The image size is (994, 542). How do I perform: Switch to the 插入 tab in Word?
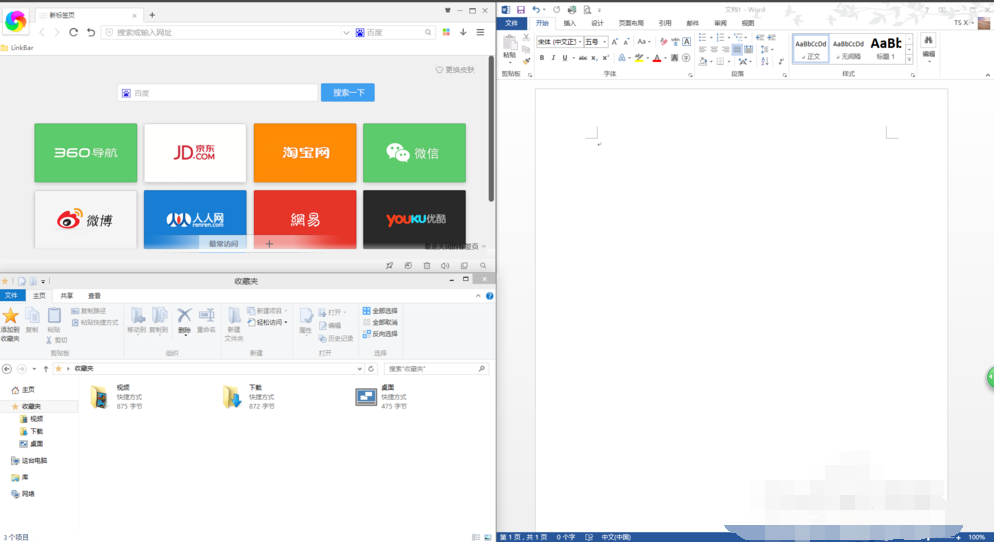569,22
